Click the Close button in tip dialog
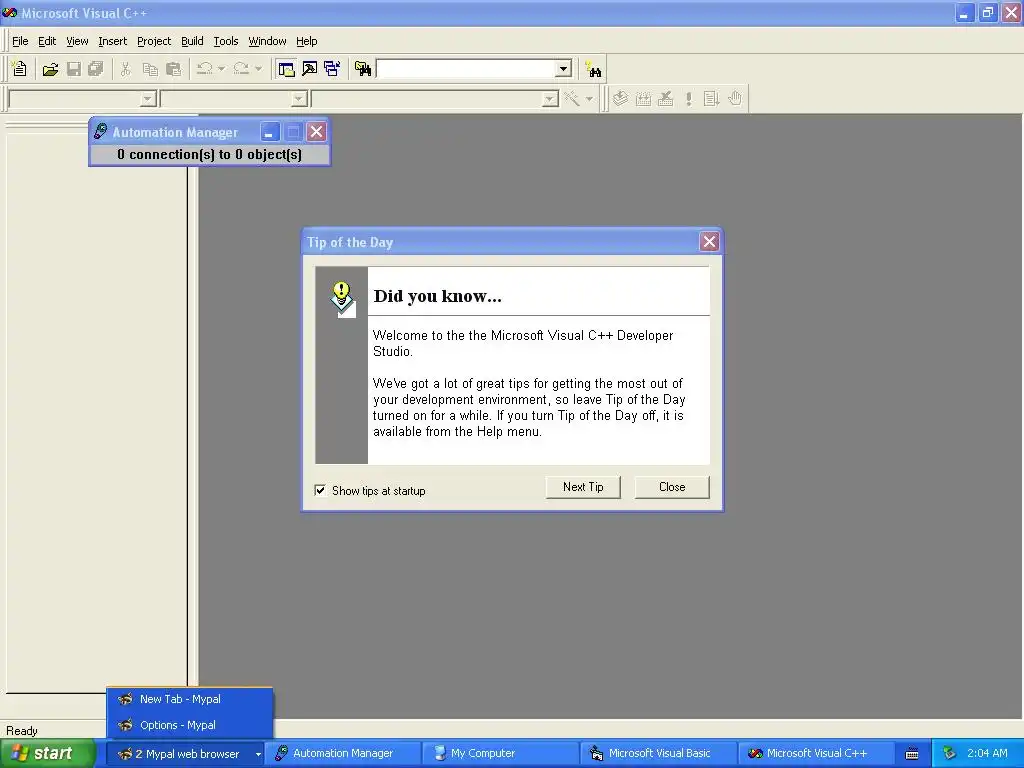 672,487
